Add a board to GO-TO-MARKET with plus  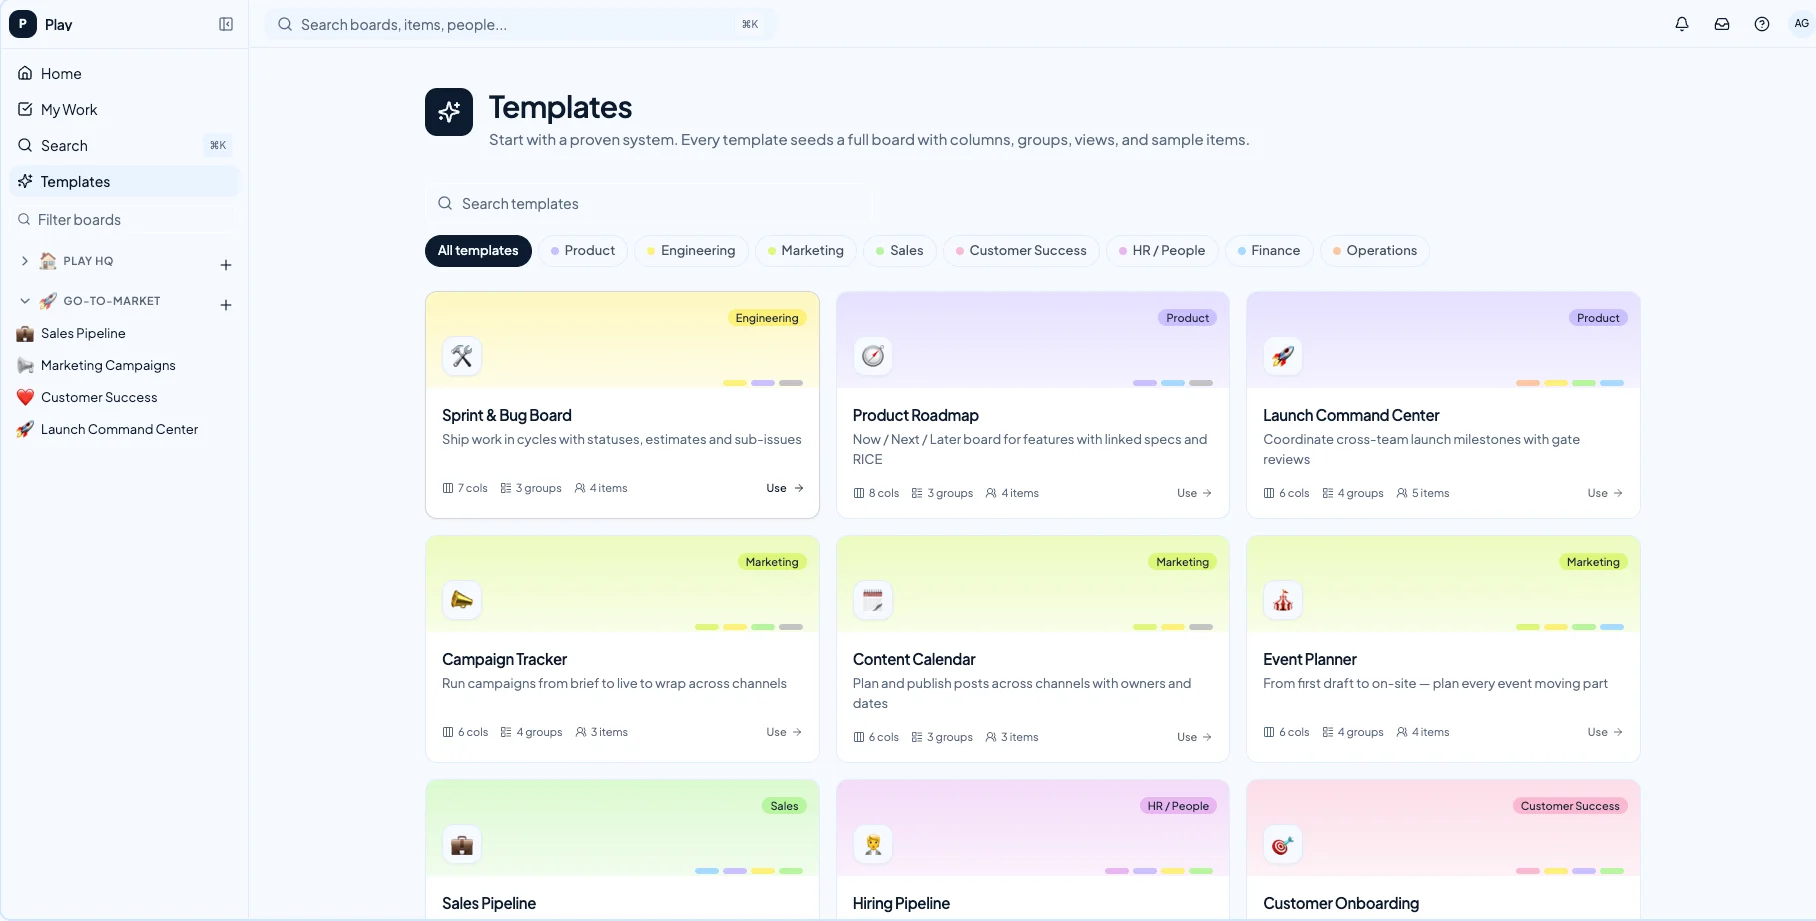226,305
